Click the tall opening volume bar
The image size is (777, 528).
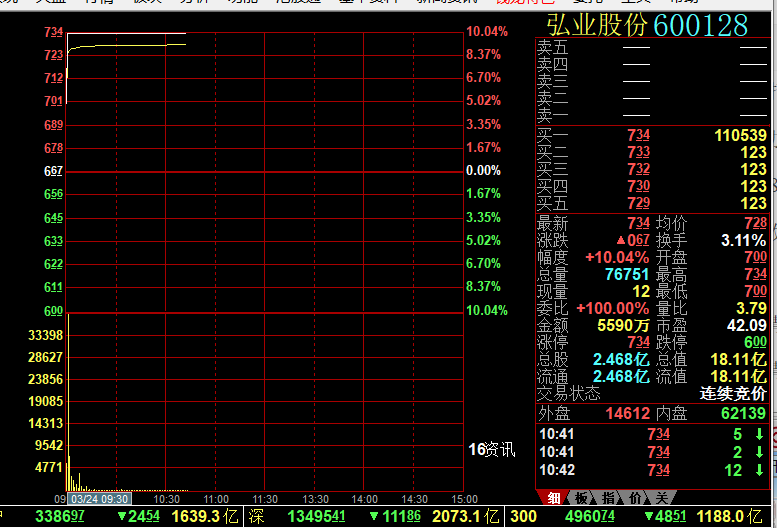67,402
